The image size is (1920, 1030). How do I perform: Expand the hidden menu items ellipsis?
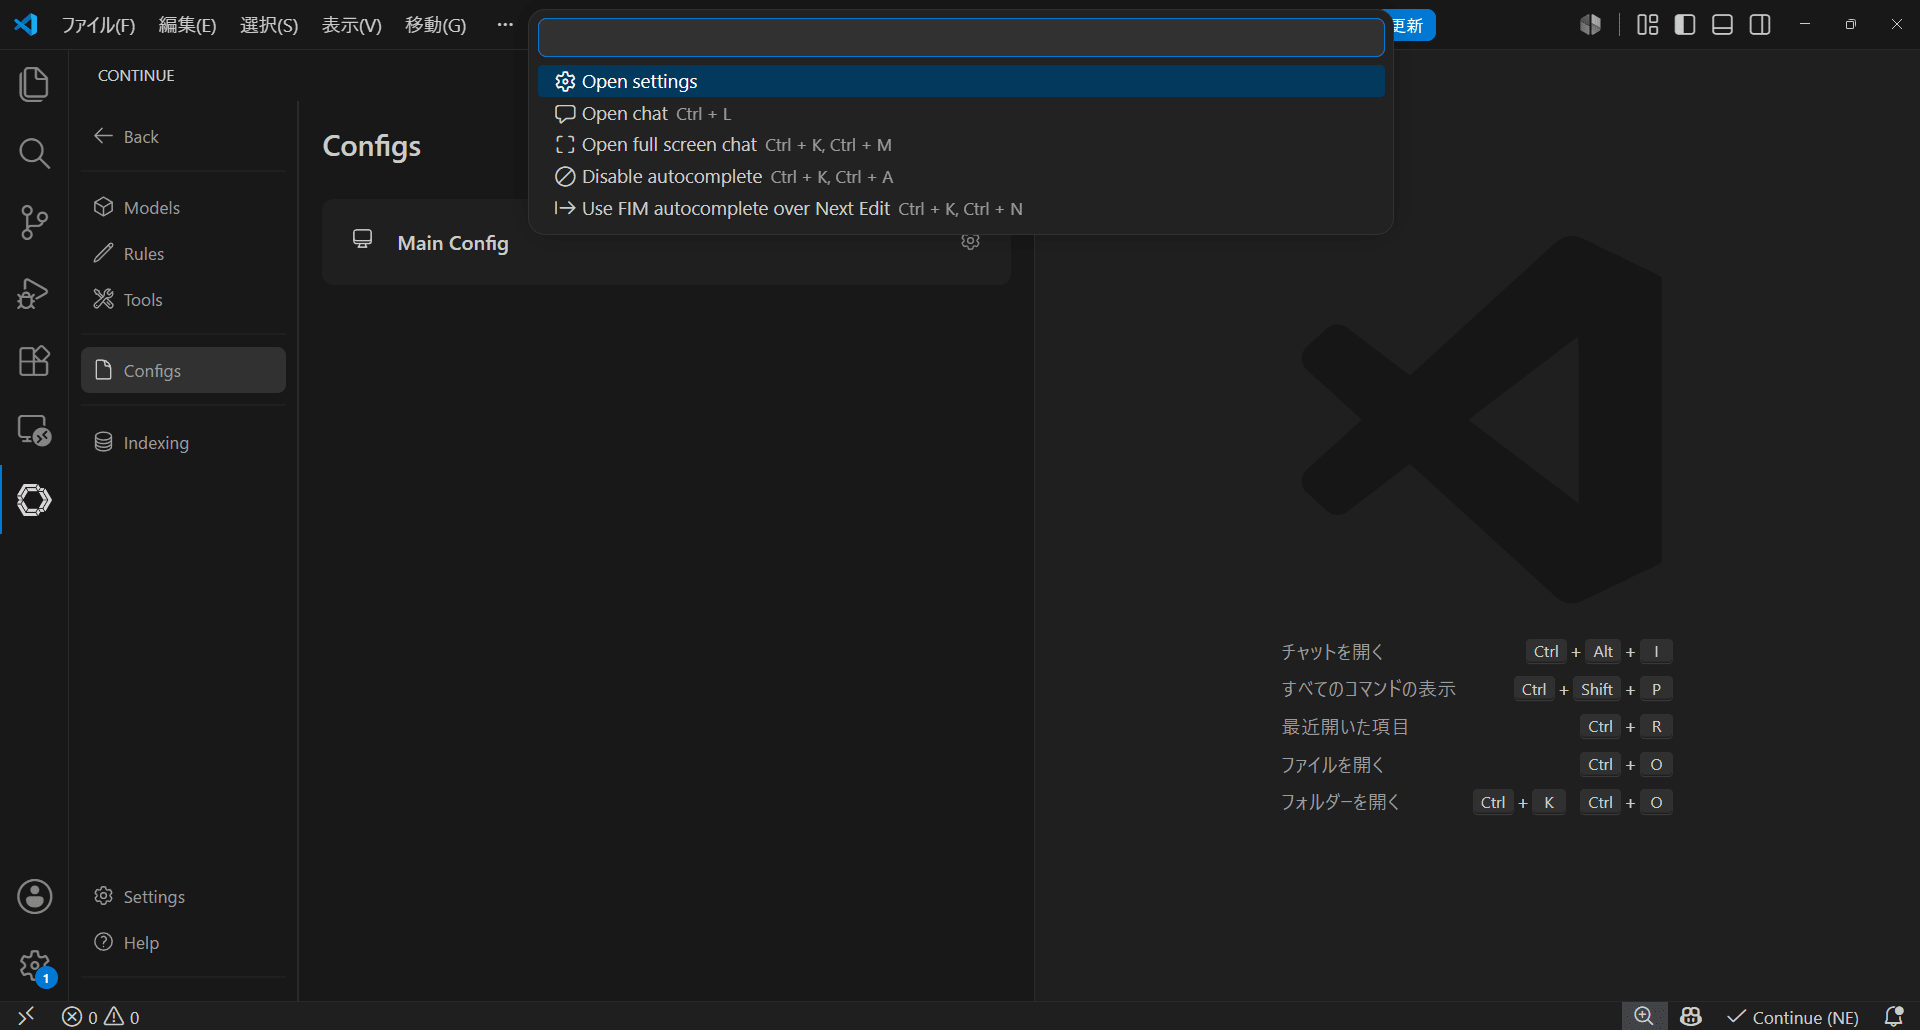tap(505, 25)
